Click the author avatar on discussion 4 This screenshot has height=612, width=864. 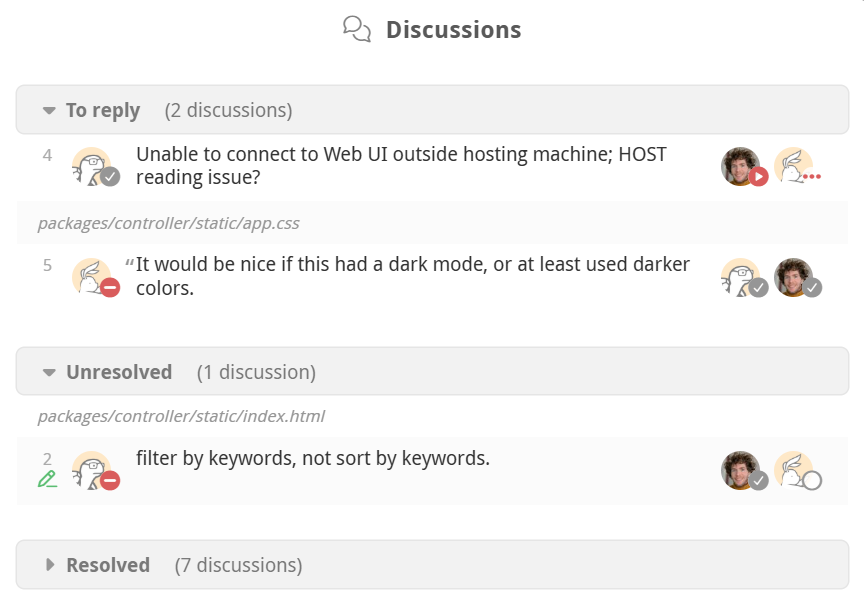[91, 166]
